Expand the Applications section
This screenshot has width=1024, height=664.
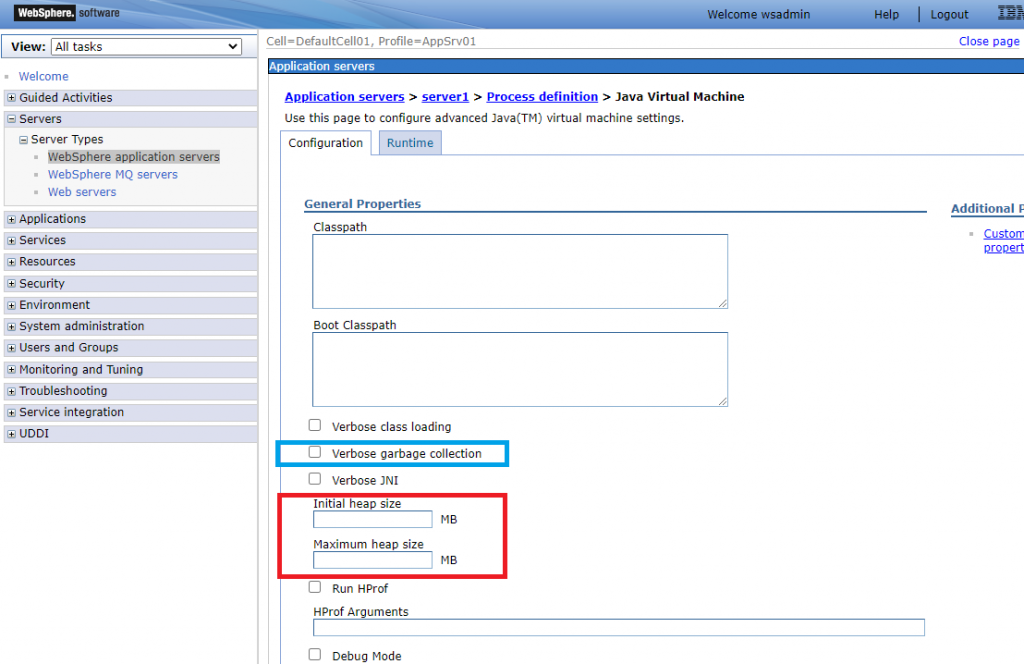click(11, 219)
